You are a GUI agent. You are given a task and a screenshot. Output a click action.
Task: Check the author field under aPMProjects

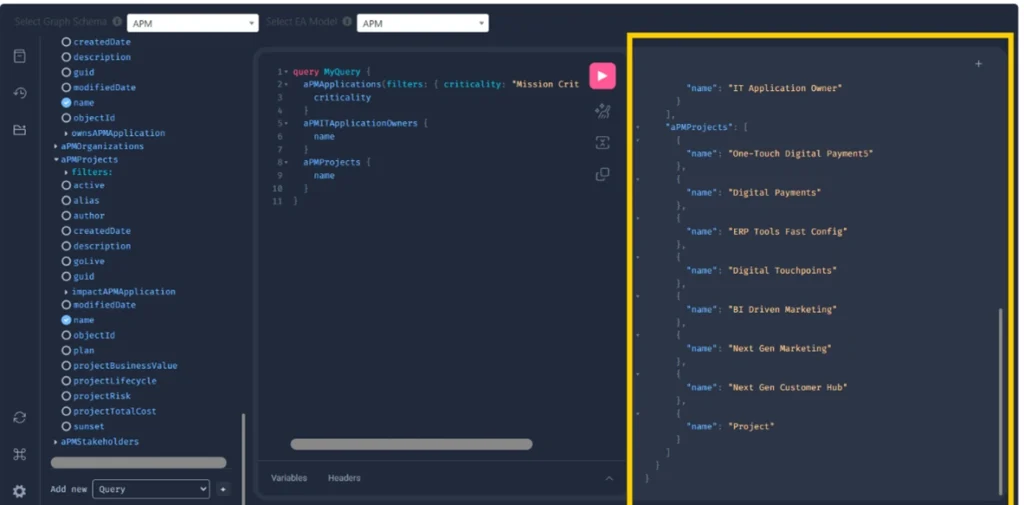pyautogui.click(x=66, y=216)
